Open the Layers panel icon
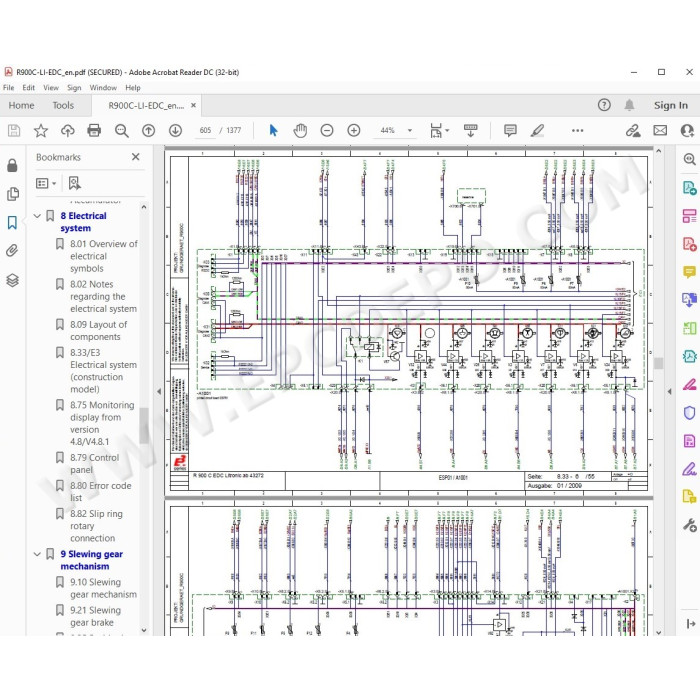 tap(12, 280)
